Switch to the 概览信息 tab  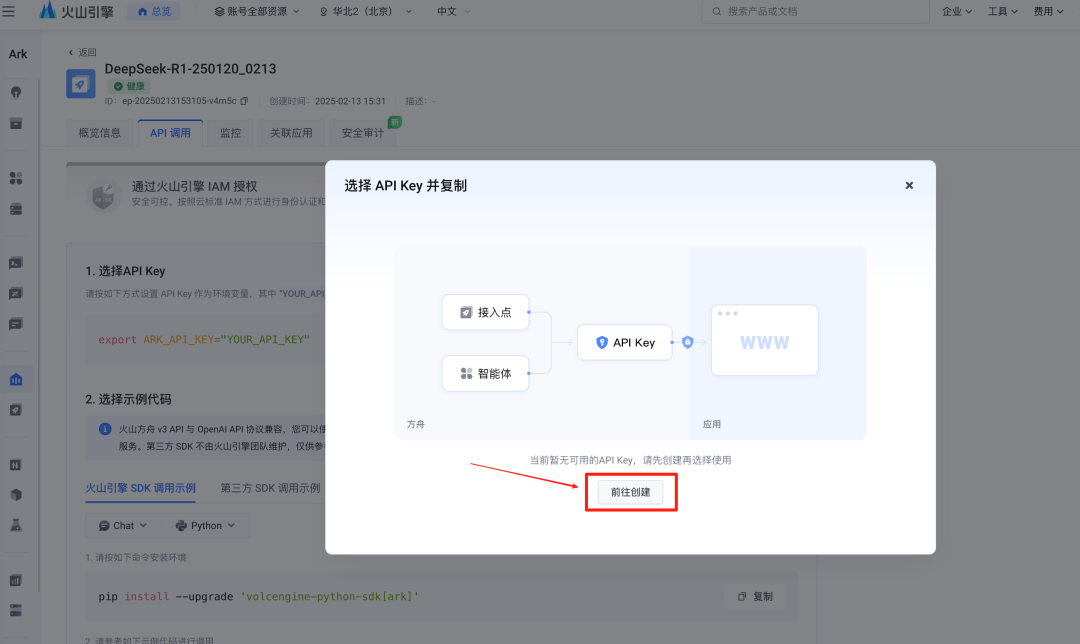(100, 133)
